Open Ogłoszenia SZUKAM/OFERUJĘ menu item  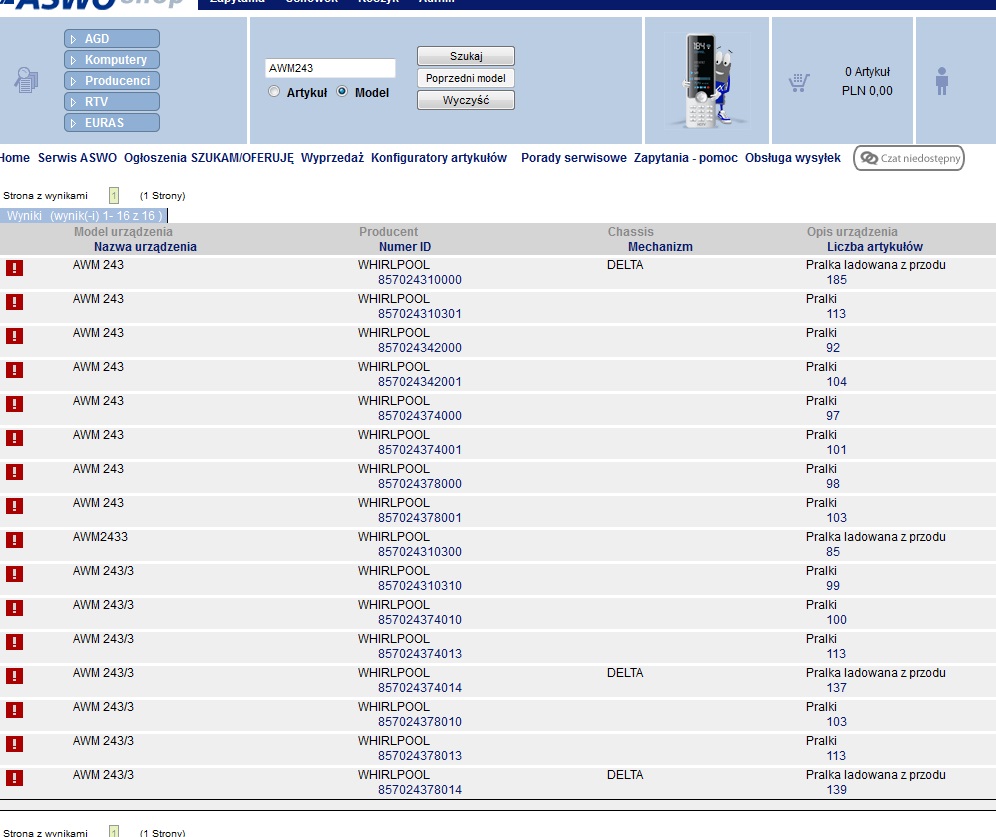208,157
